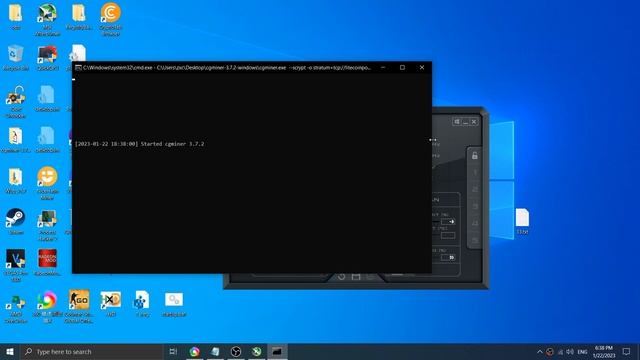Open the Steam desktop shortcut
640x360 pixels.
click(16, 221)
